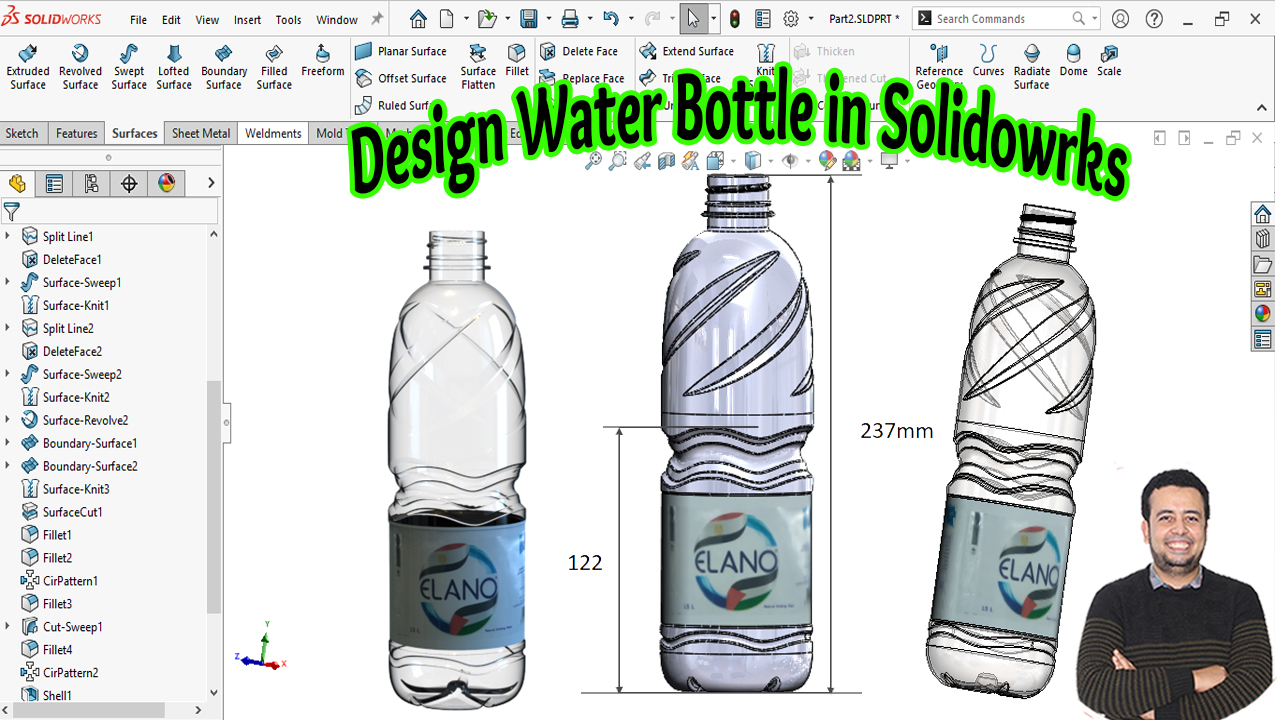
Task: Pin the menu bar with the pushpin
Action: point(377,19)
